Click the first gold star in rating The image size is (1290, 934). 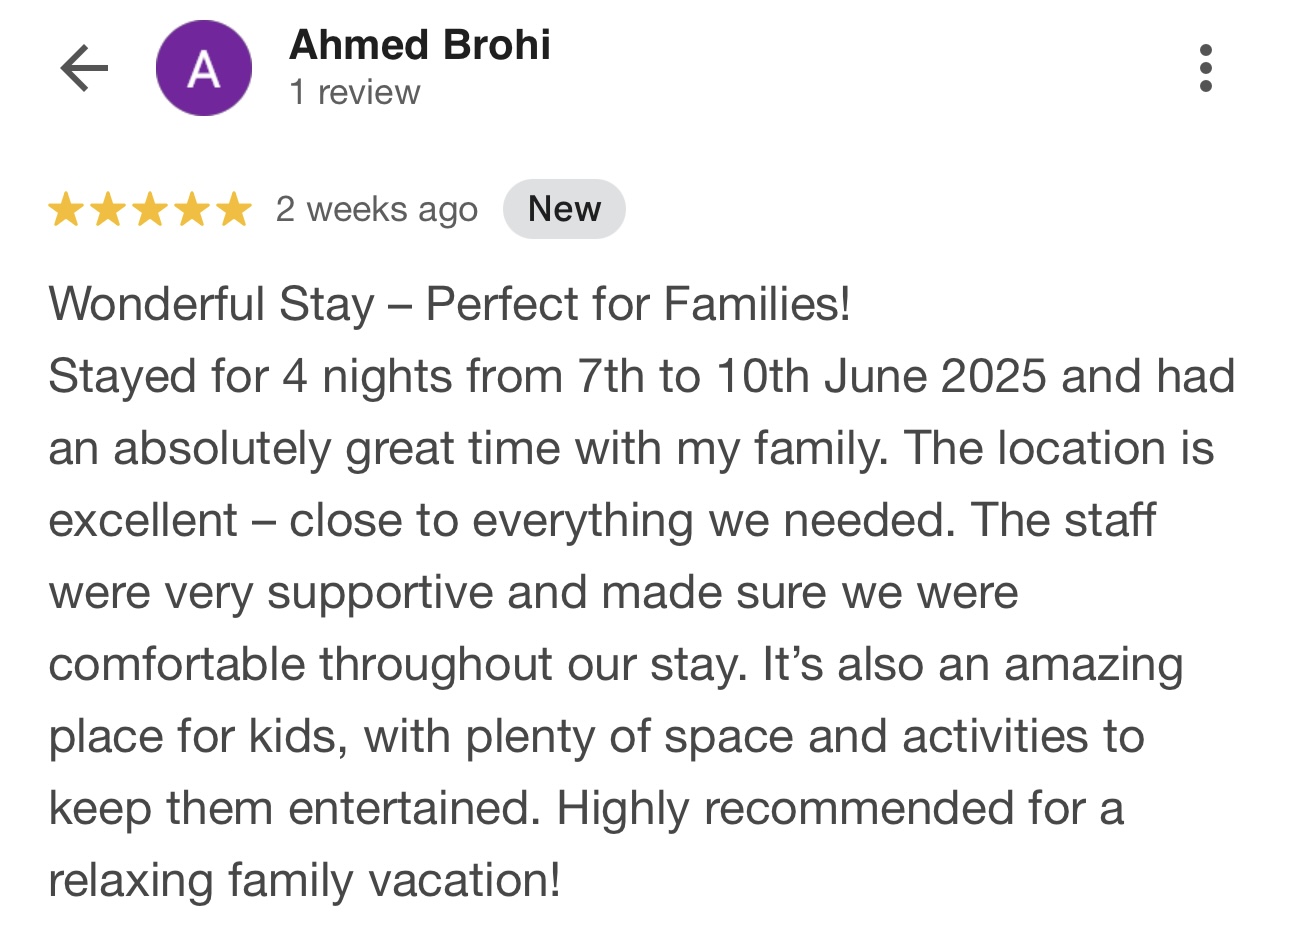66,210
